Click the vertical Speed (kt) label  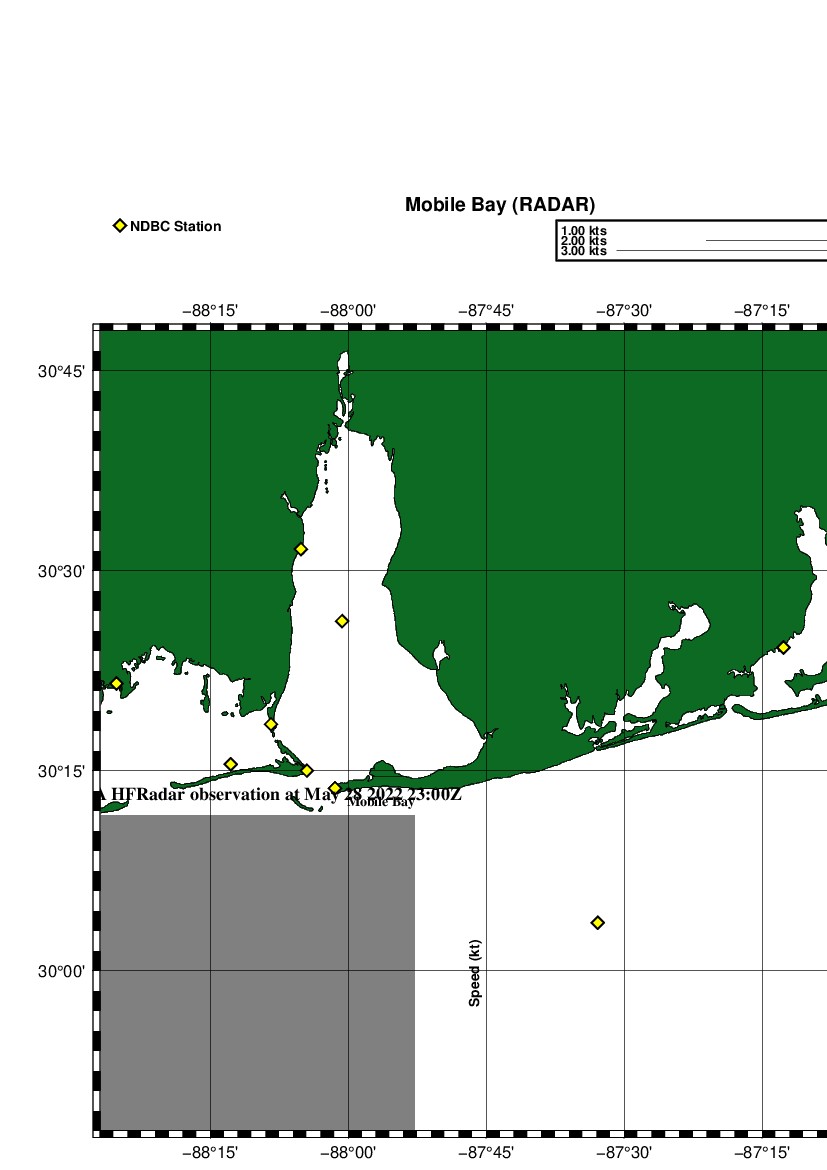(x=475, y=973)
